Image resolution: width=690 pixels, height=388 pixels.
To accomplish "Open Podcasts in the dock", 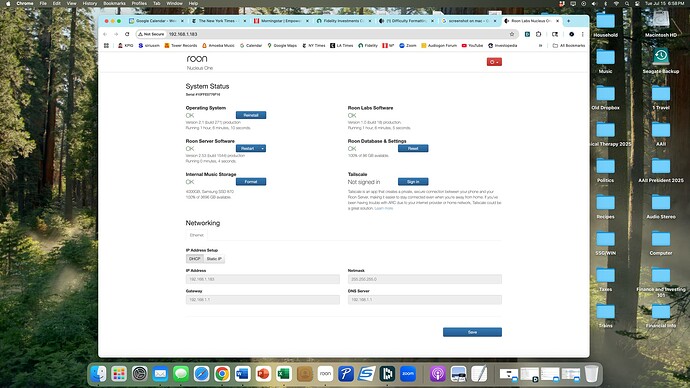I will (x=438, y=374).
